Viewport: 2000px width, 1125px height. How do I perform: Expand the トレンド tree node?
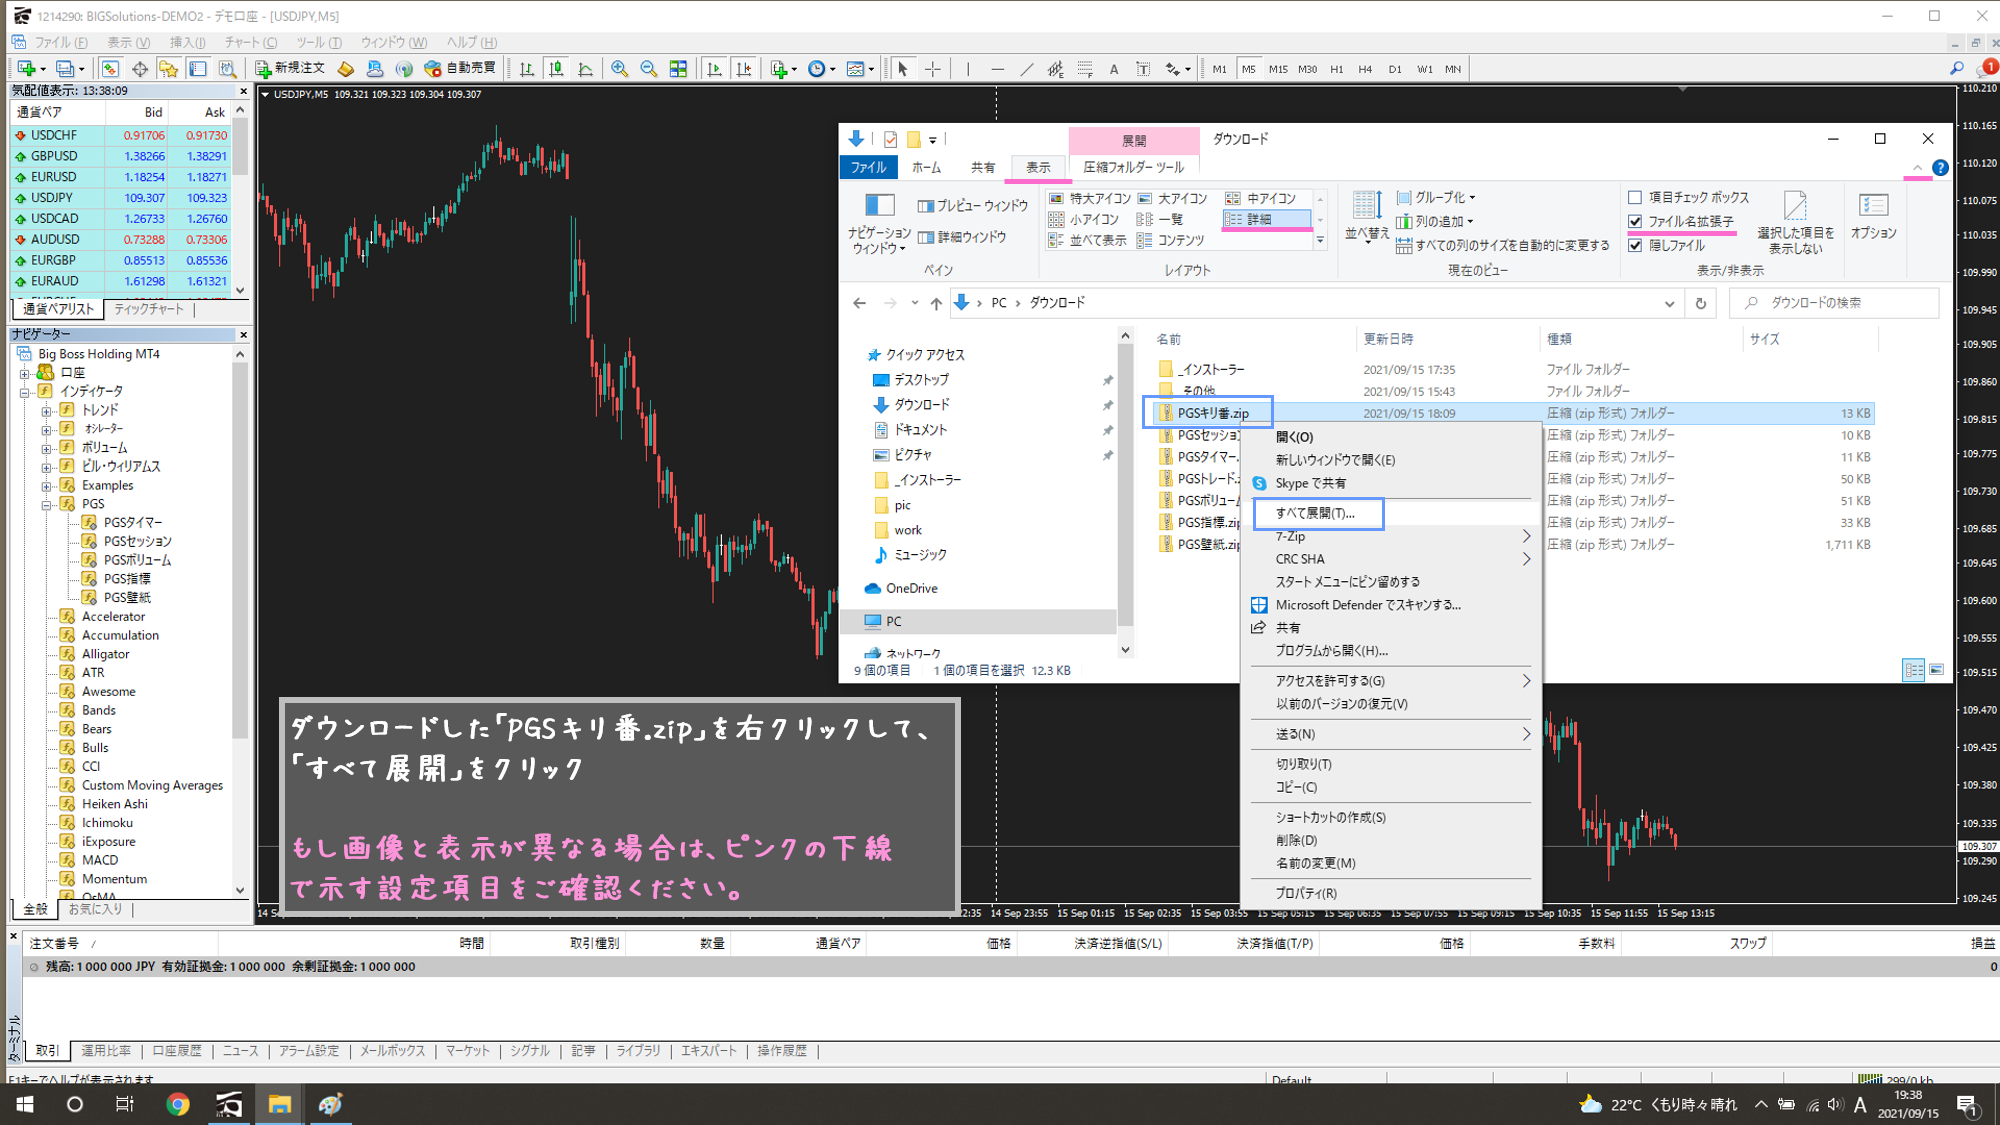click(46, 410)
